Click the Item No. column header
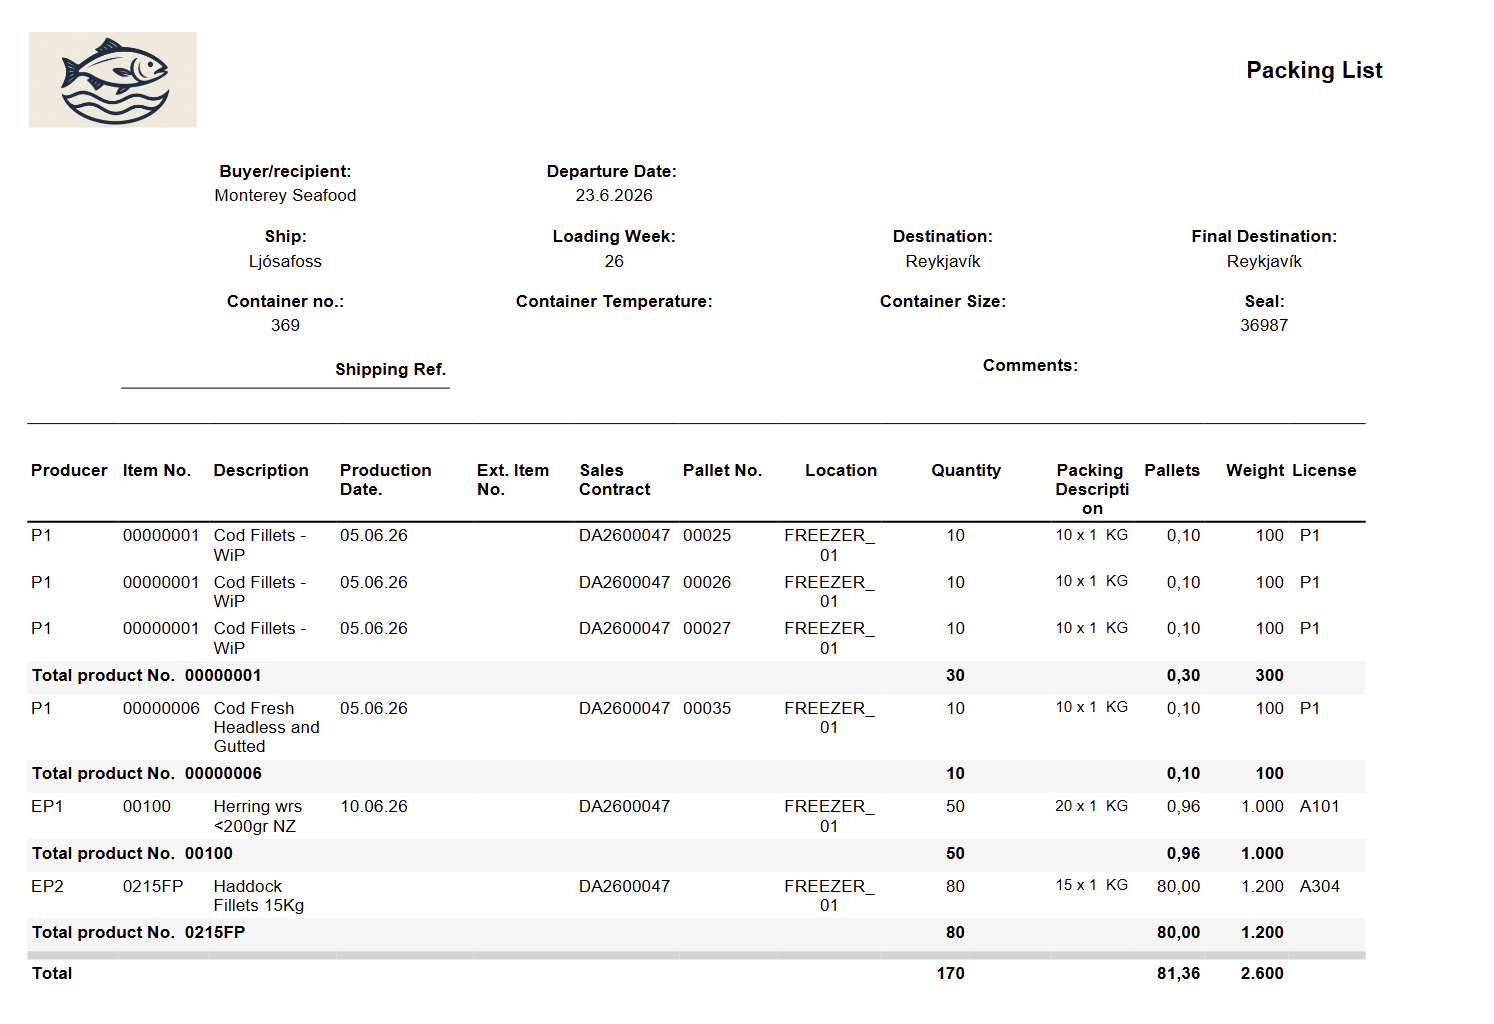1494x1024 pixels. (x=157, y=470)
